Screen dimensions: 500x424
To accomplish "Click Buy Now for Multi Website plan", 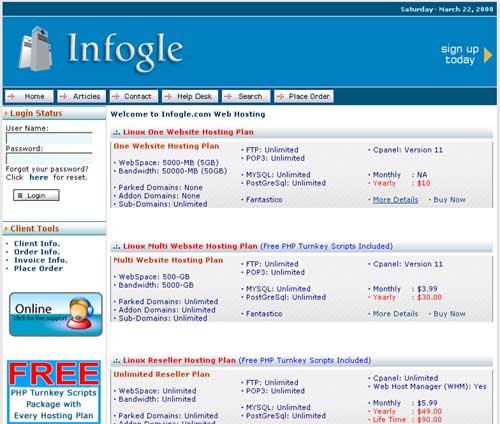I will [x=449, y=314].
